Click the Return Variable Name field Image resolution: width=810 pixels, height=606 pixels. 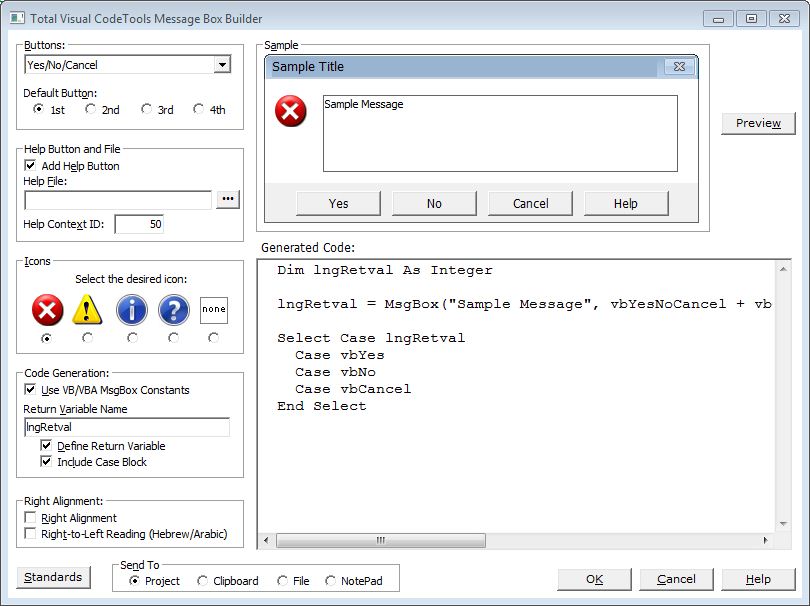(x=126, y=427)
